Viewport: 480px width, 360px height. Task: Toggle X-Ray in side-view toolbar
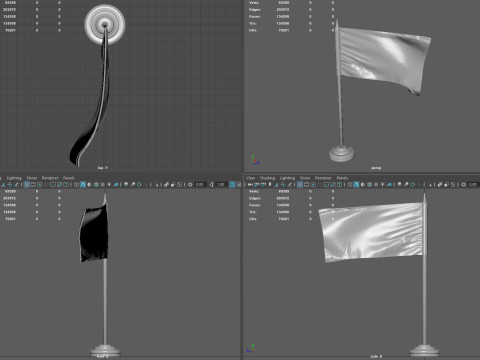click(440, 184)
